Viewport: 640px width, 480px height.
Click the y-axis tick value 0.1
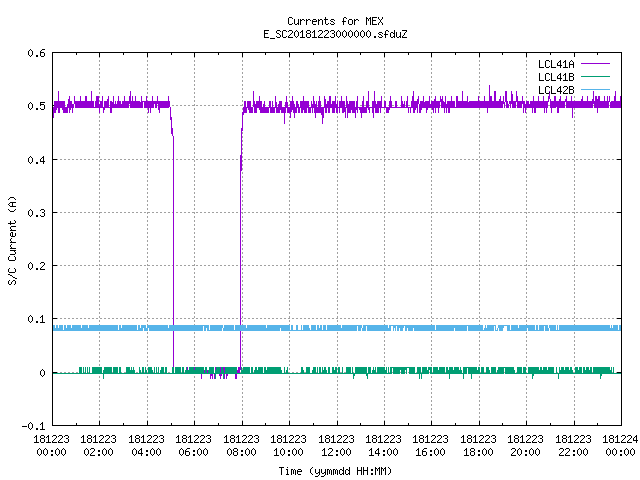coord(36,319)
